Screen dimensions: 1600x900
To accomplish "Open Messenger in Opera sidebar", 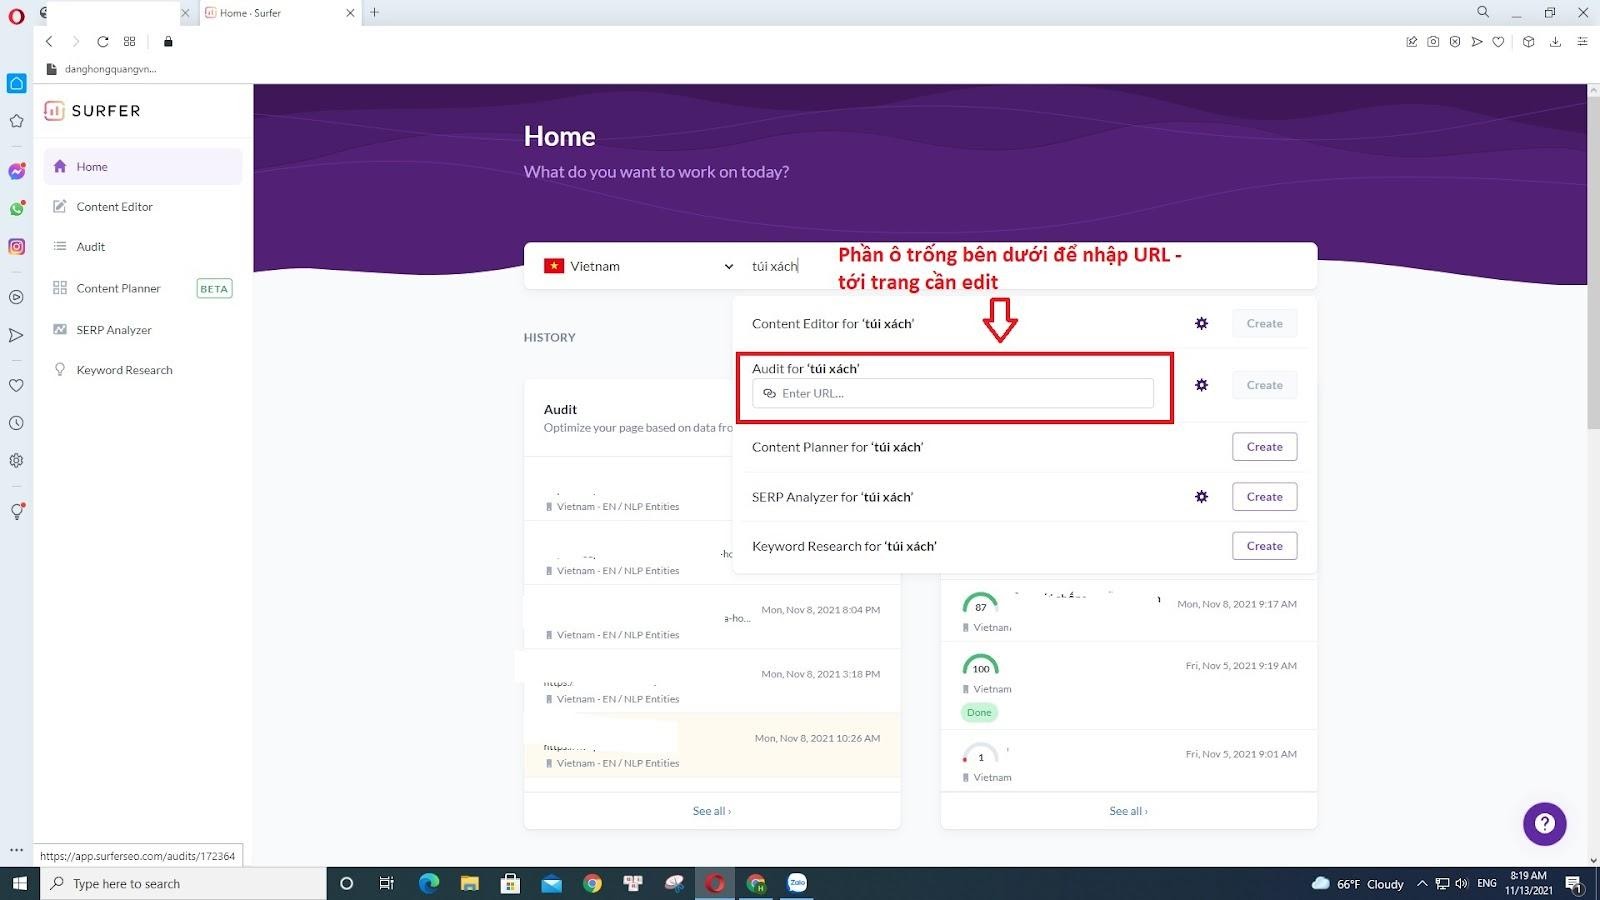I will (16, 171).
